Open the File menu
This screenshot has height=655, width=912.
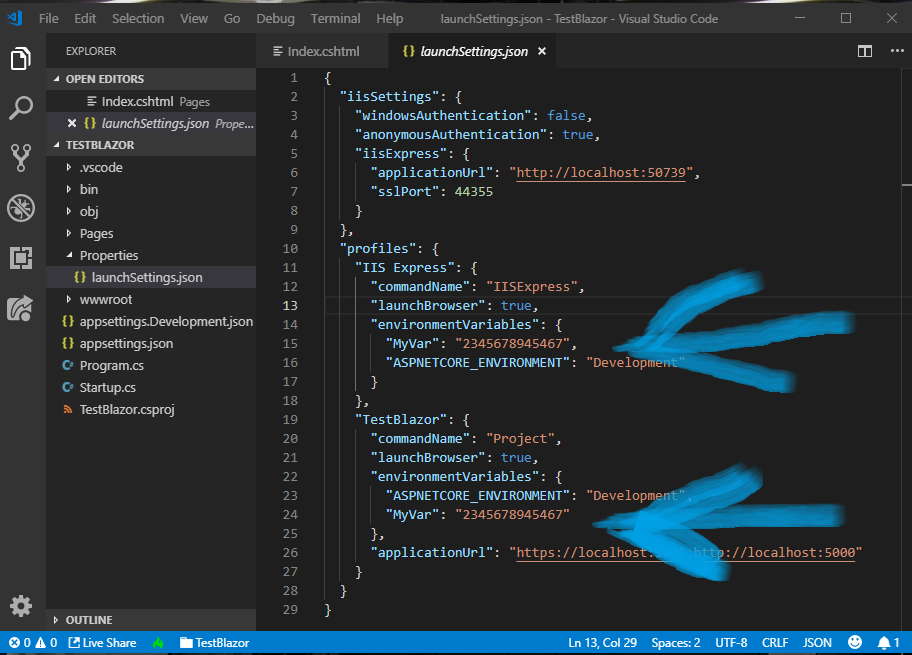[x=49, y=19]
